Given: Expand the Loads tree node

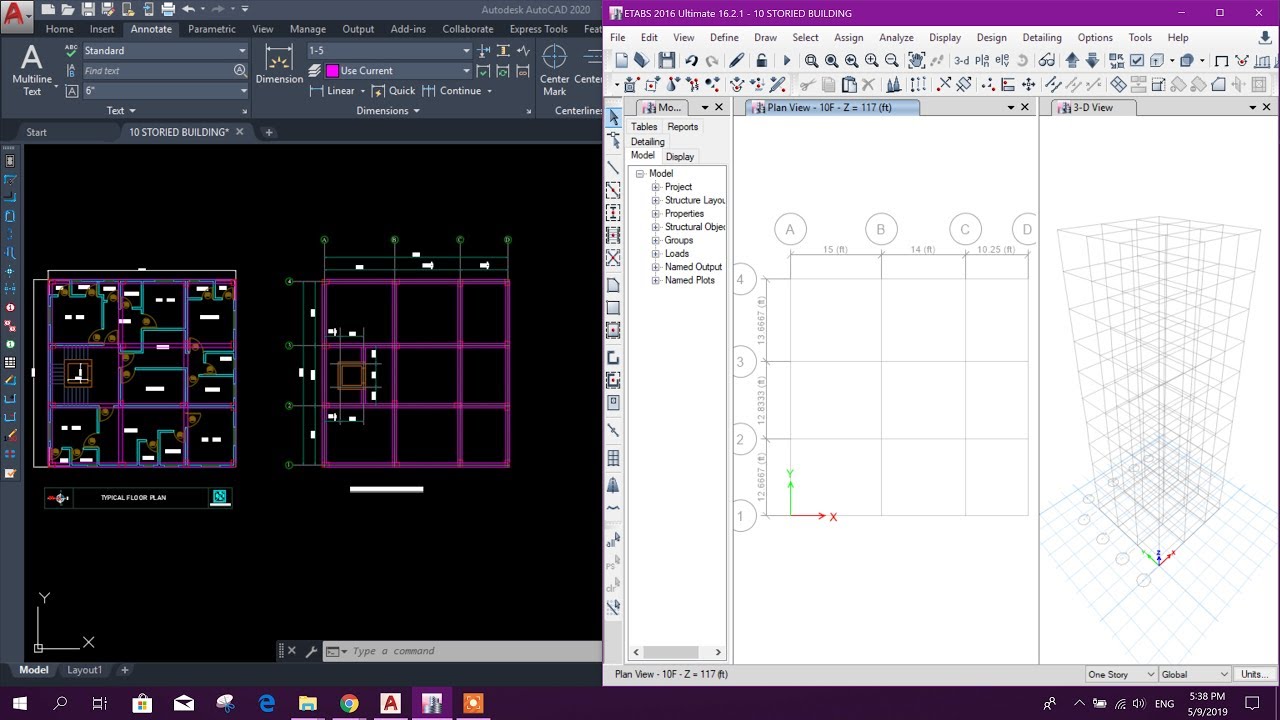Looking at the screenshot, I should click(655, 253).
